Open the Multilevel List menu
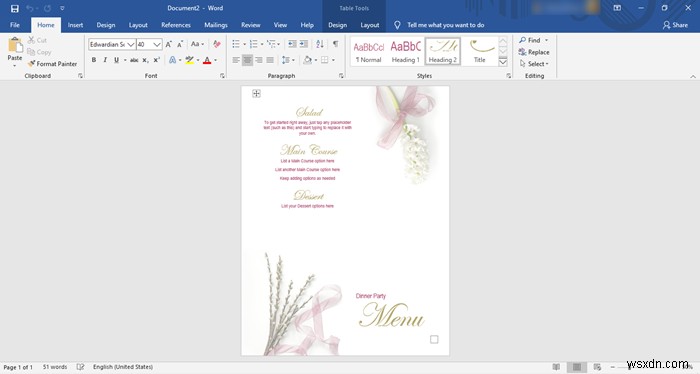Screen dimensions: 700x374 pos(273,44)
